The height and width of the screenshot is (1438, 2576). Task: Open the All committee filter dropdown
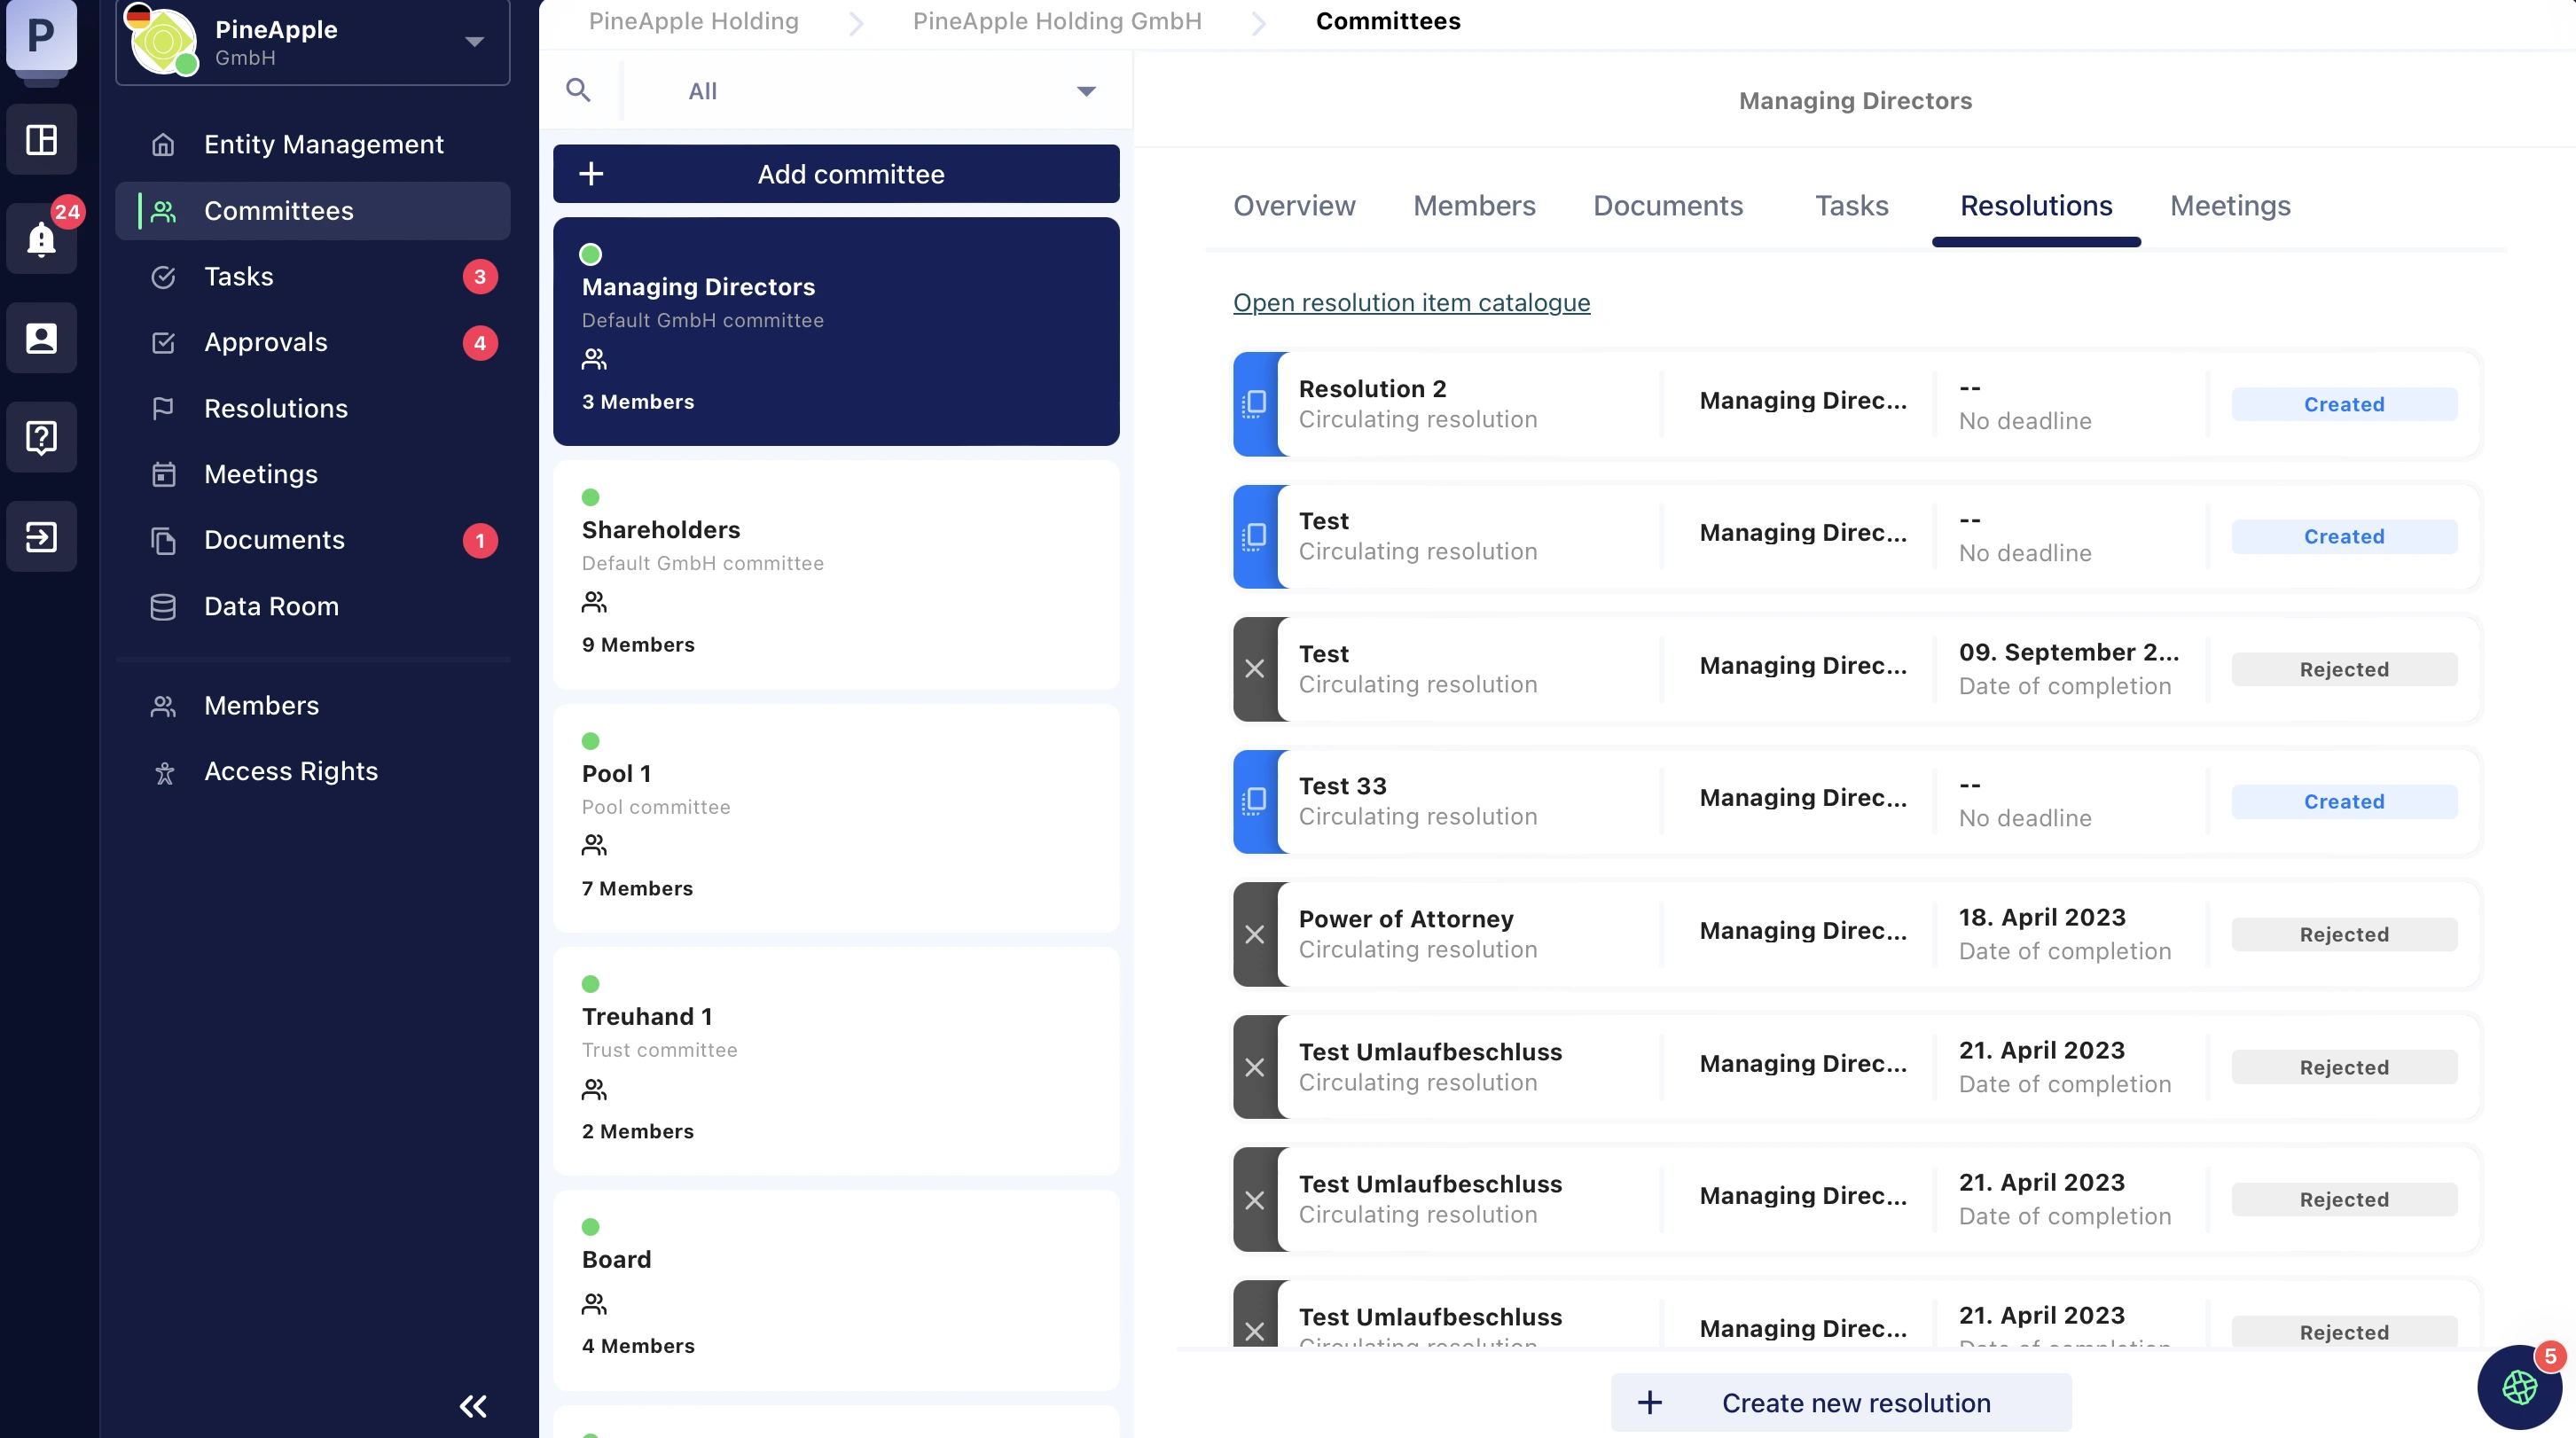(1085, 91)
